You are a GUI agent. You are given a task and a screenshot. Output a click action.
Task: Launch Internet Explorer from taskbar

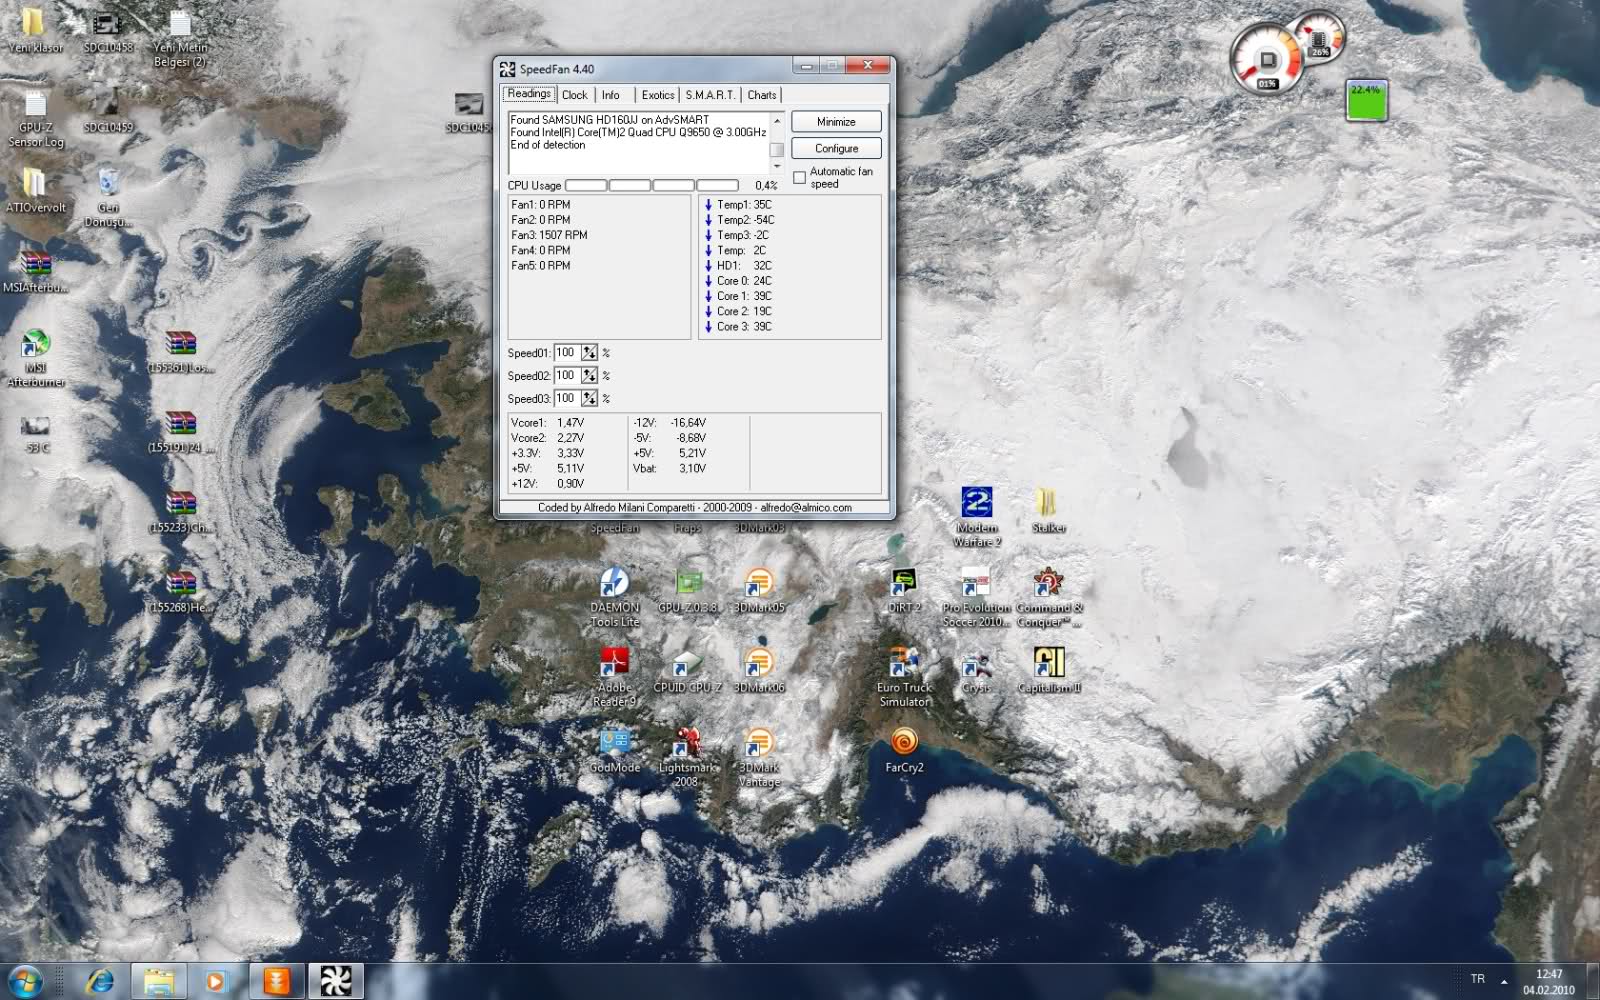point(99,981)
